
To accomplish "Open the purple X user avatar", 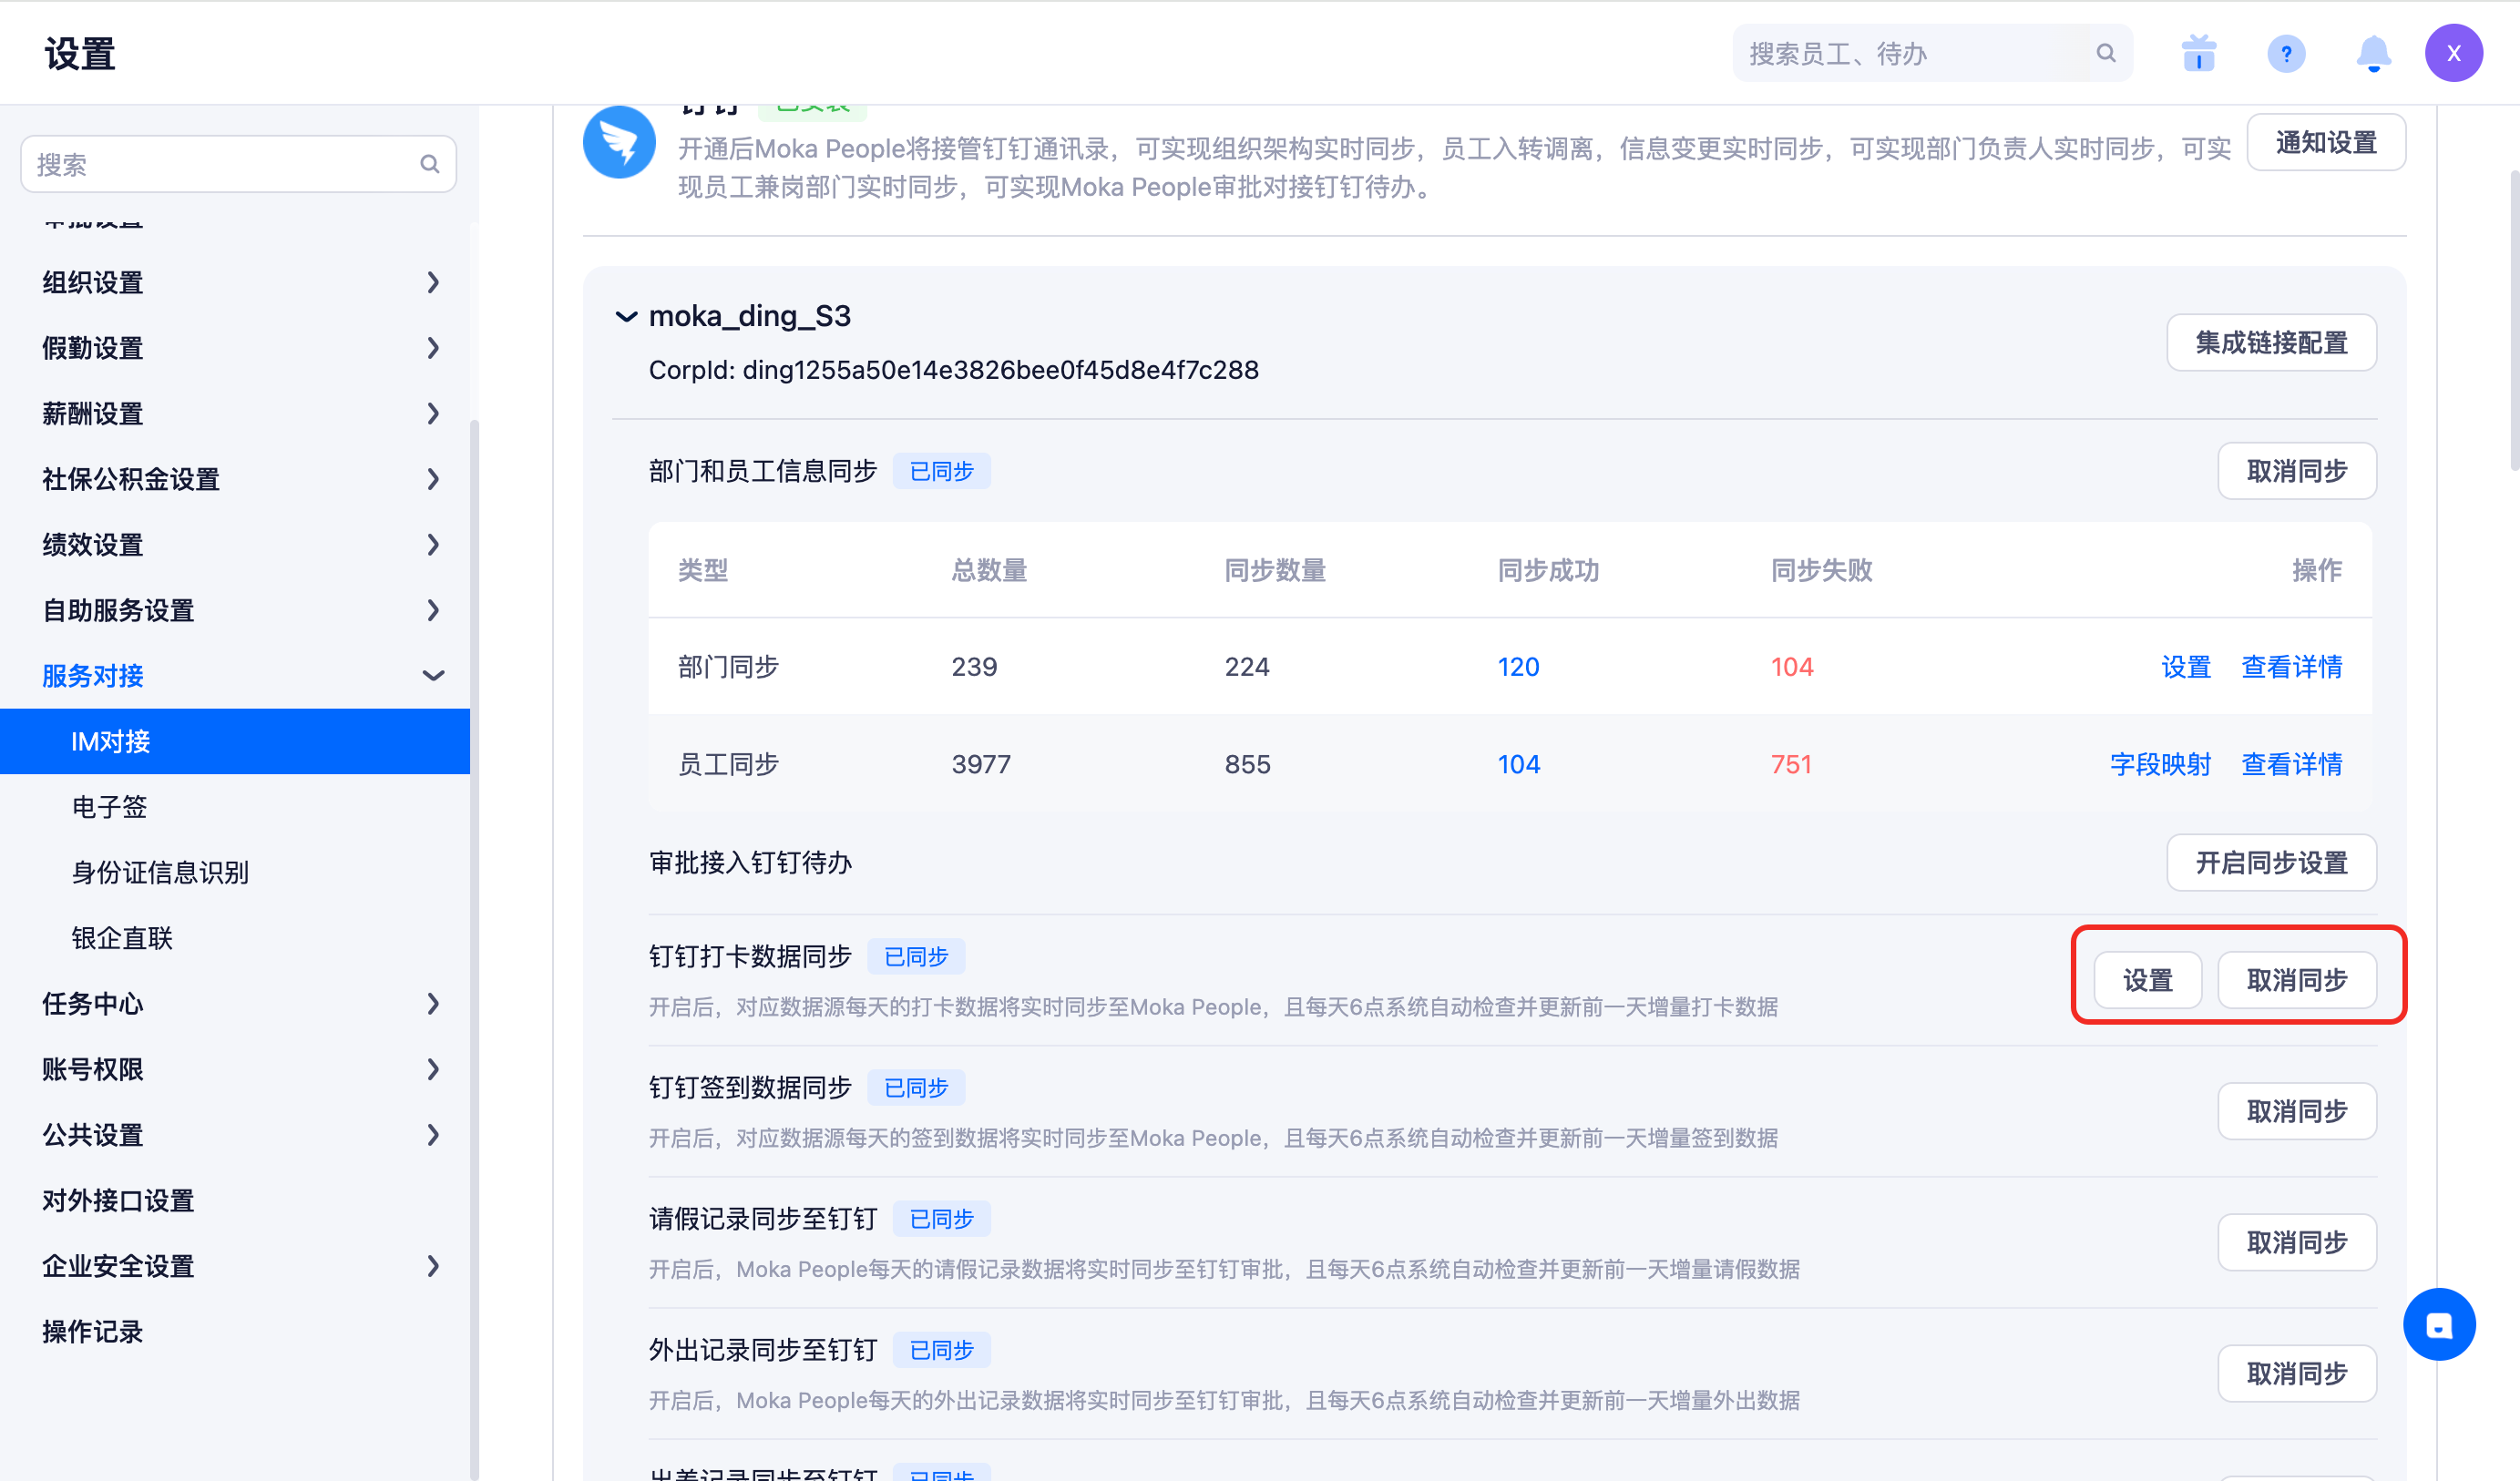I will coord(2453,53).
